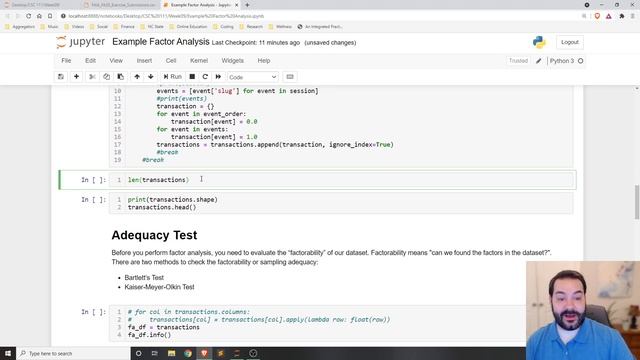Run the selected cell
Image resolution: width=640 pixels, height=360 pixels.
172,77
